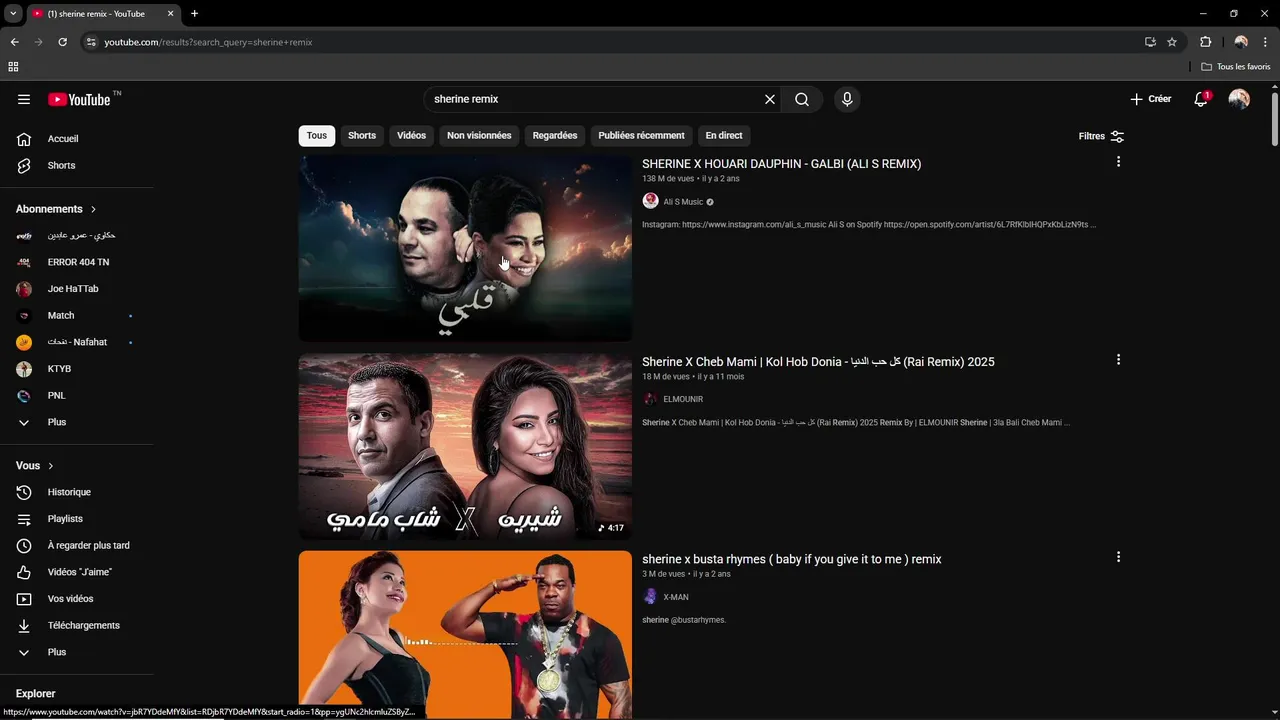Click the baby if you give it to me title

[791, 559]
